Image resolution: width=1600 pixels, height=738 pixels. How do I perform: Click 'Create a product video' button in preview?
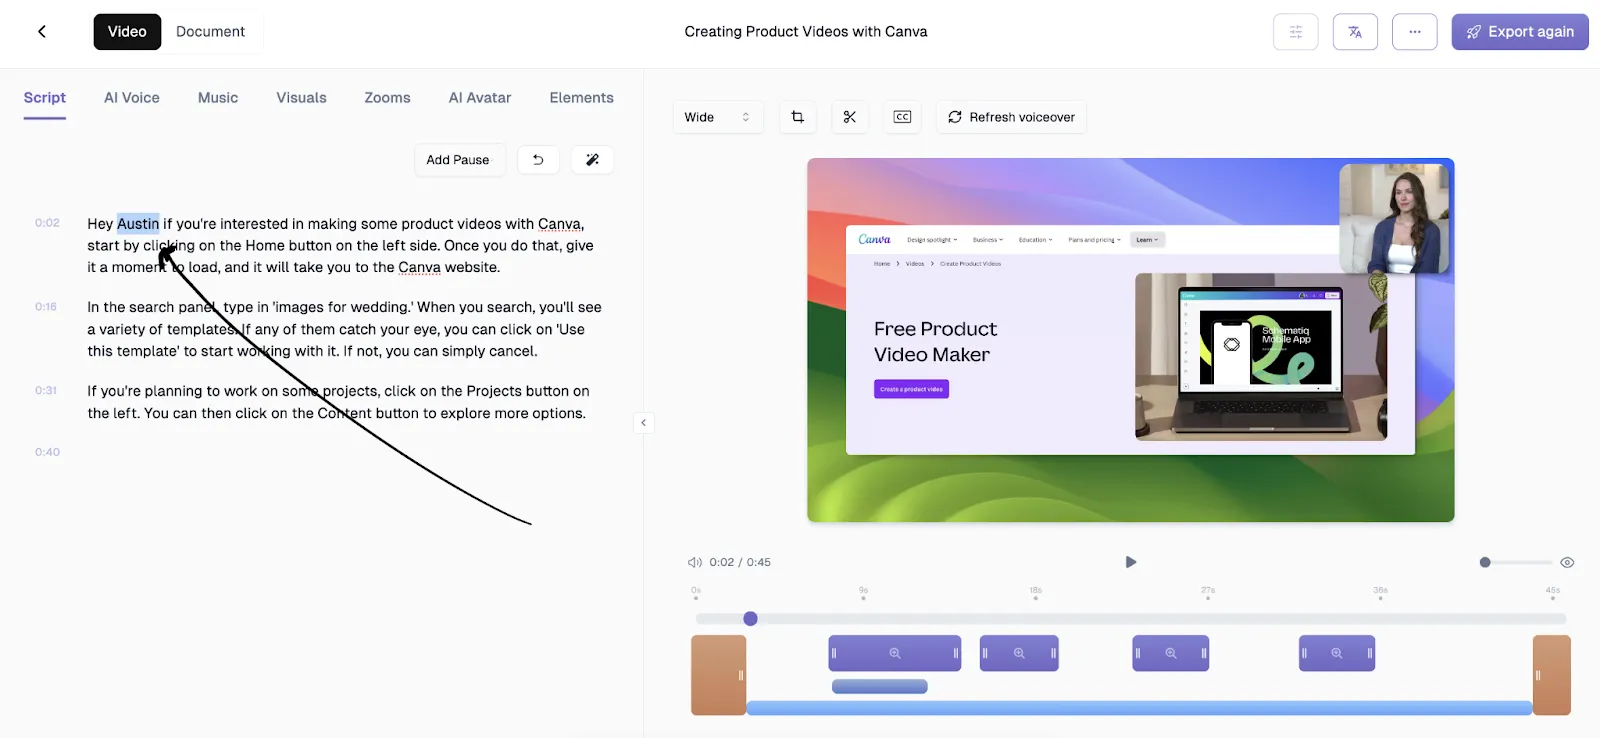(911, 389)
